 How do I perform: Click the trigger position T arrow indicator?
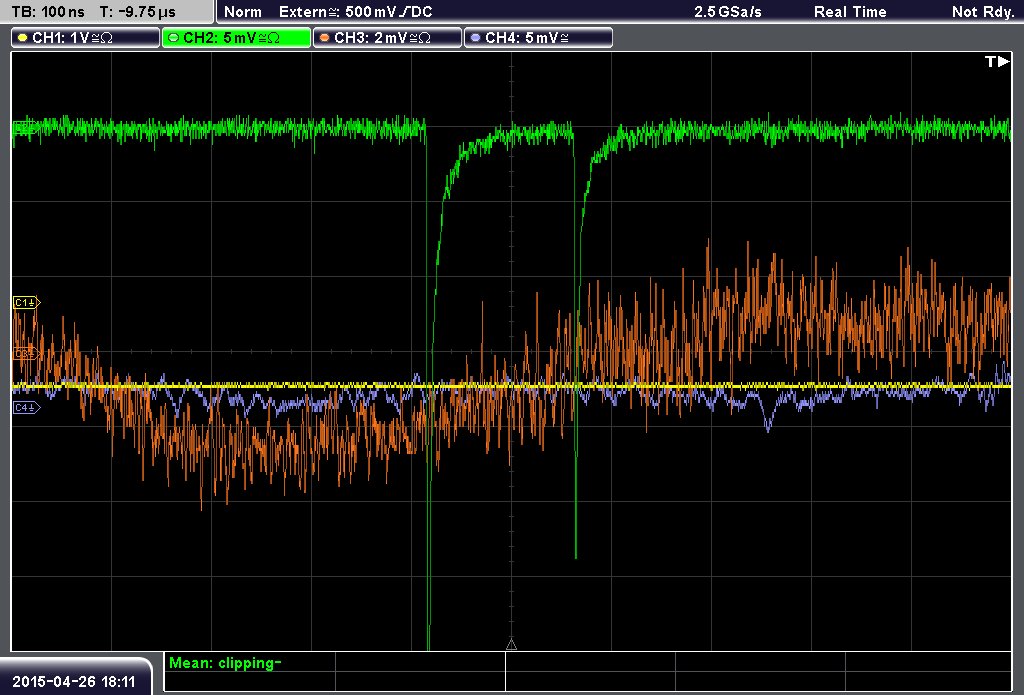(997, 61)
